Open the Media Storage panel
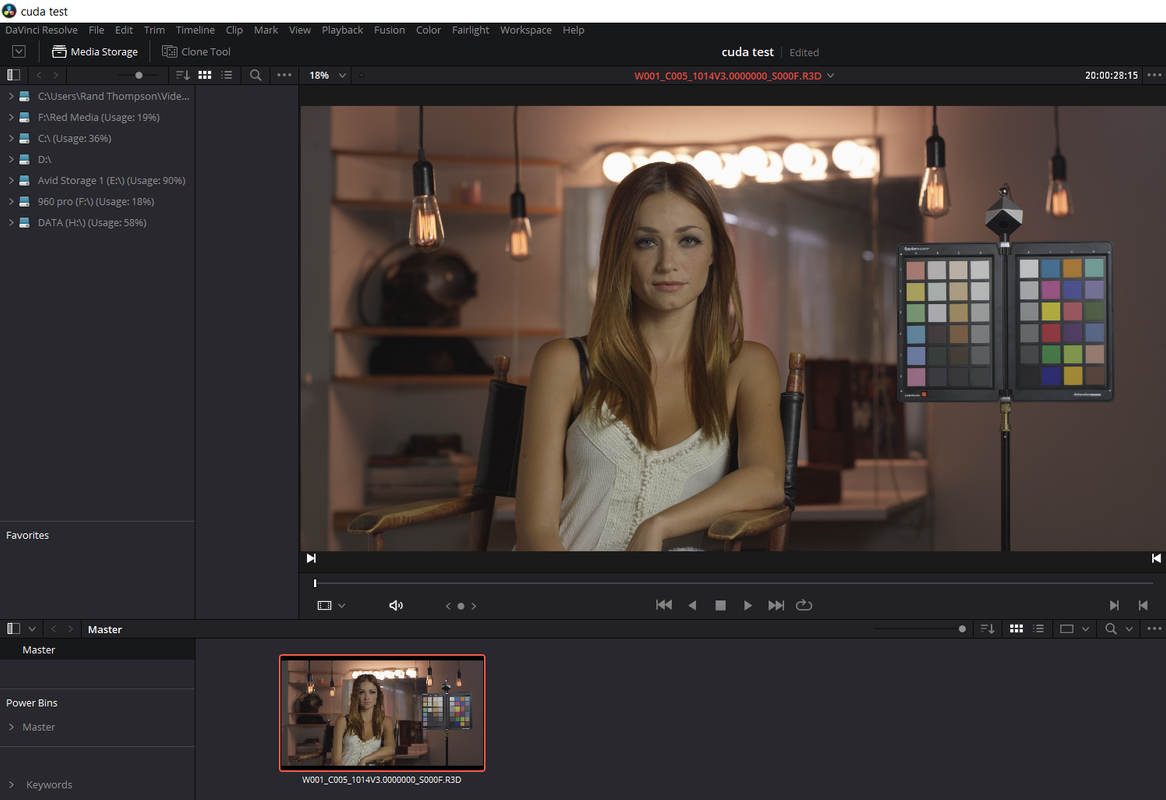This screenshot has height=800, width=1166. tap(94, 51)
